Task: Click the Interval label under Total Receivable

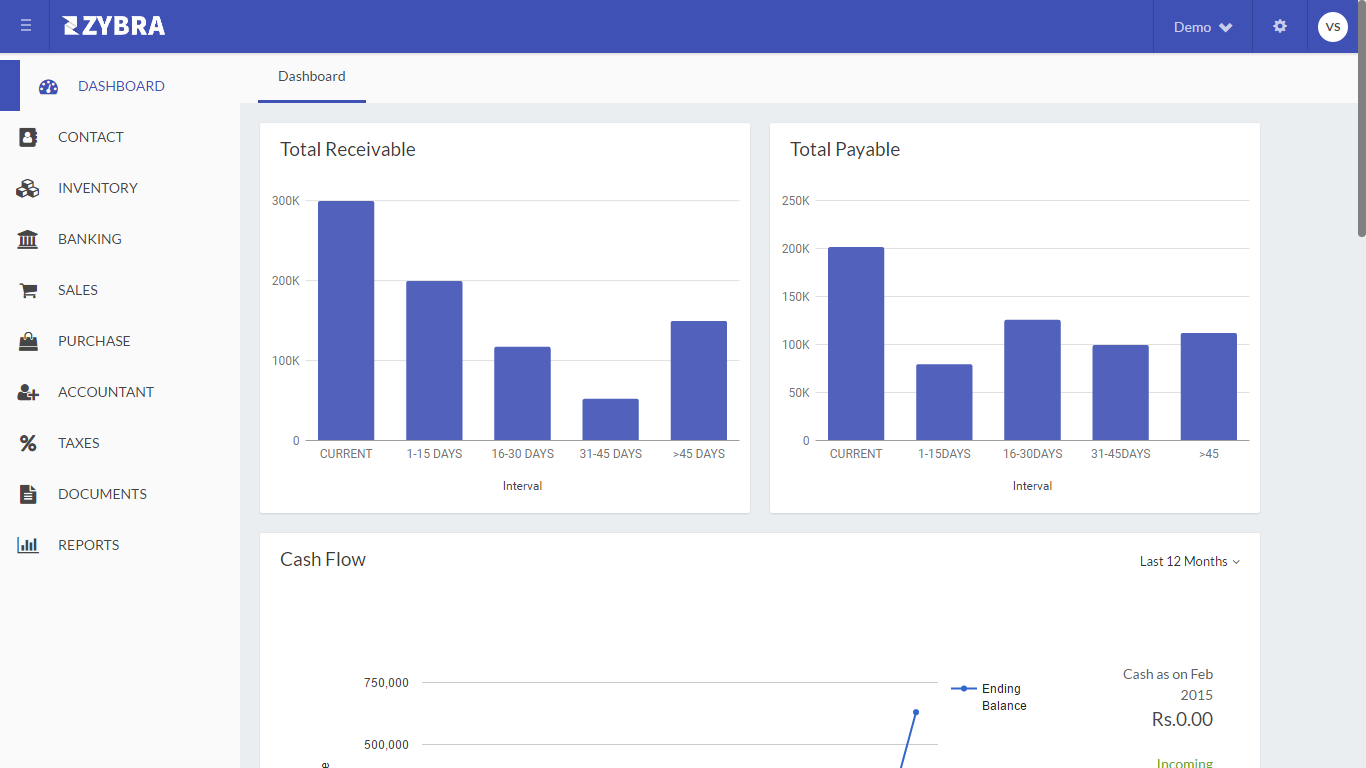Action: (522, 486)
